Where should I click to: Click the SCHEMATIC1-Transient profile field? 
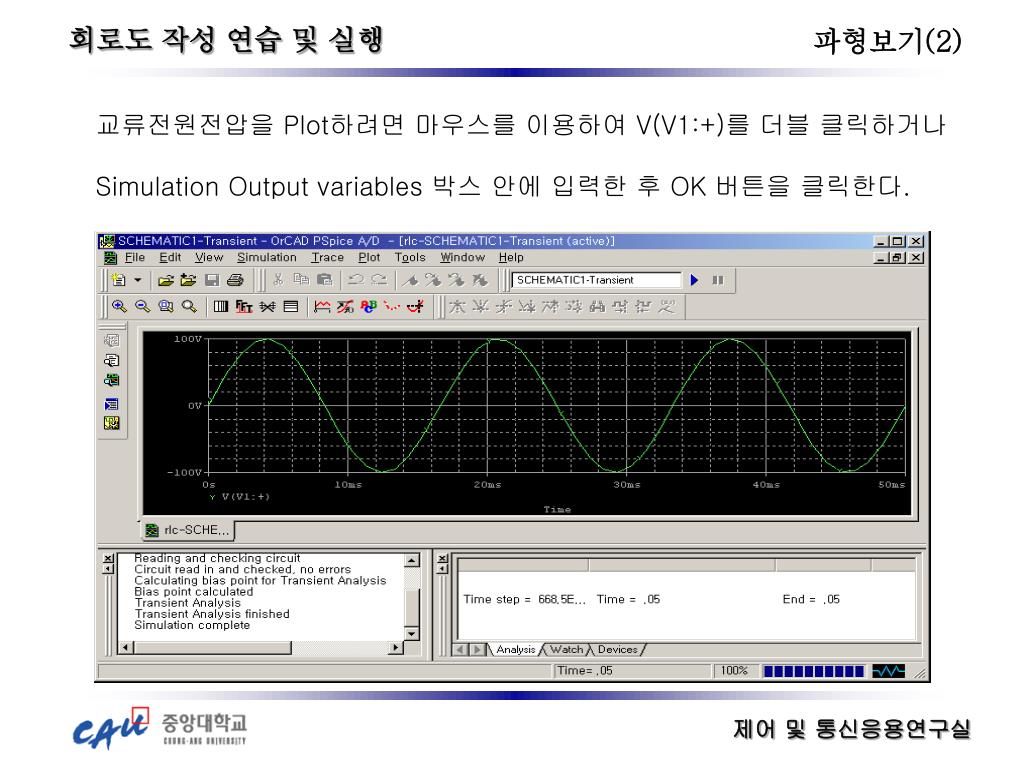tap(596, 280)
